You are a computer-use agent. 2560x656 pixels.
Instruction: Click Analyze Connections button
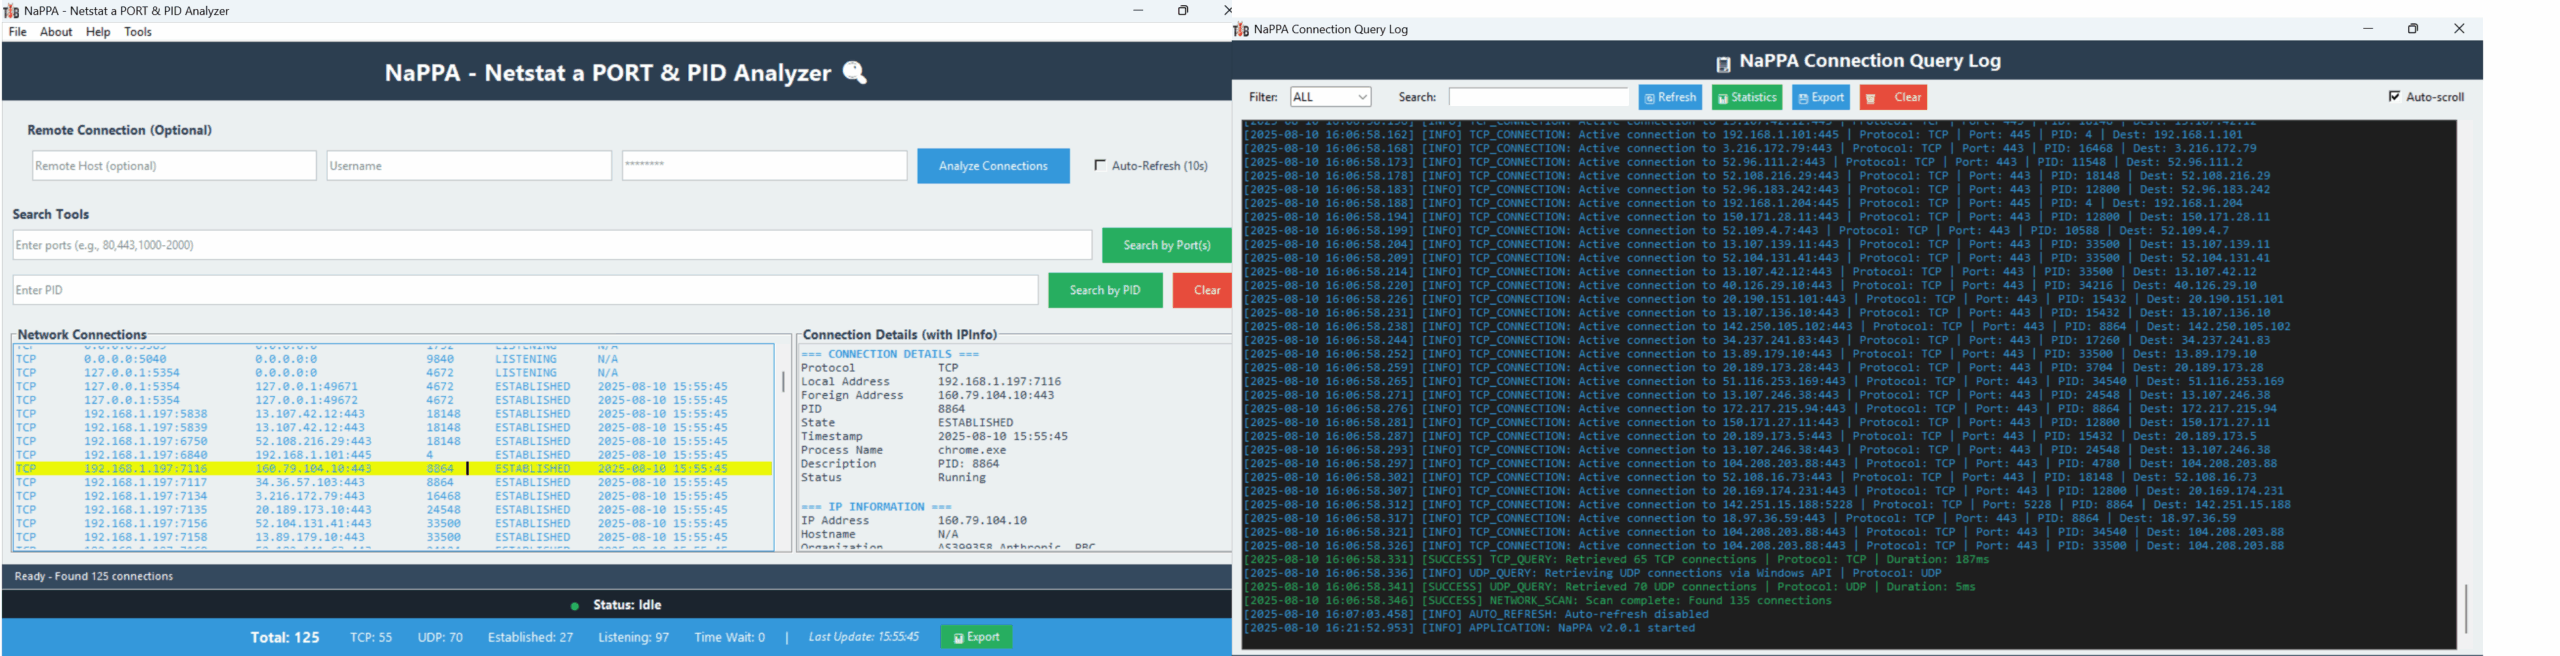pyautogui.click(x=993, y=166)
